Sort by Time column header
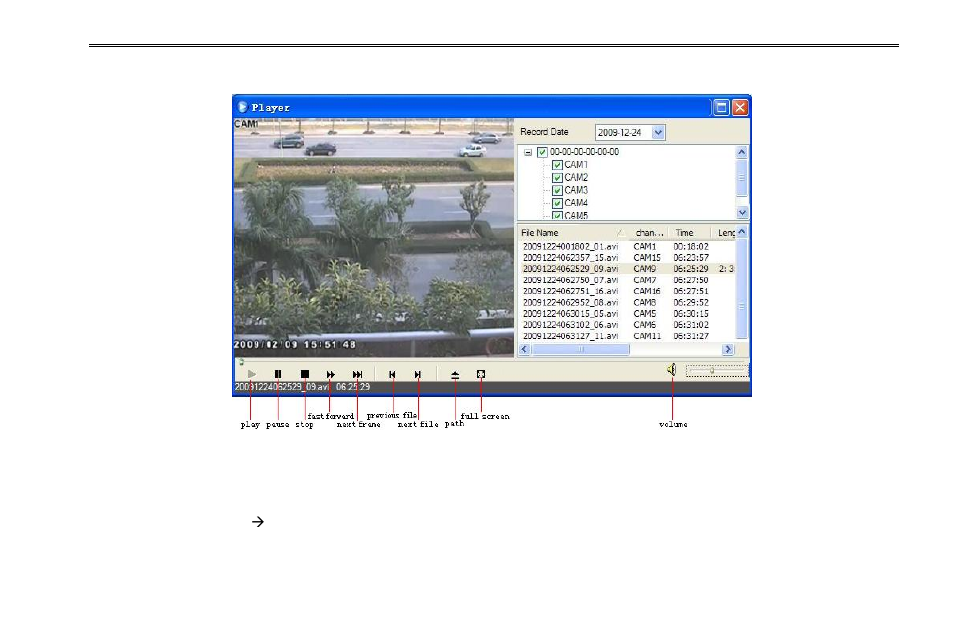Viewport: 954px width, 636px height. tap(689, 232)
